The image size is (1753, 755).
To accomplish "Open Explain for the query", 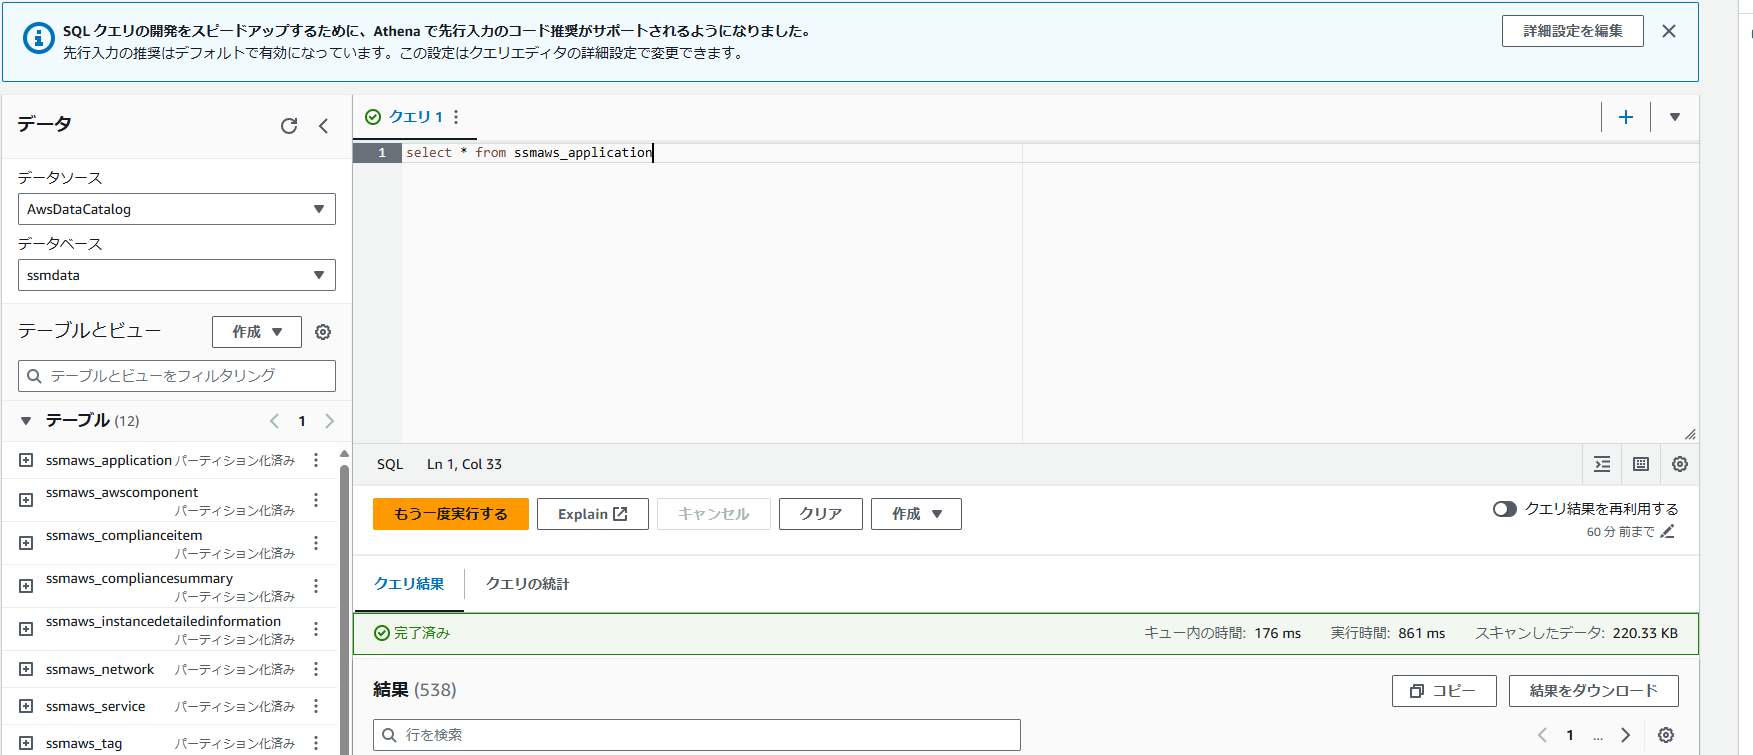I will click(x=593, y=514).
